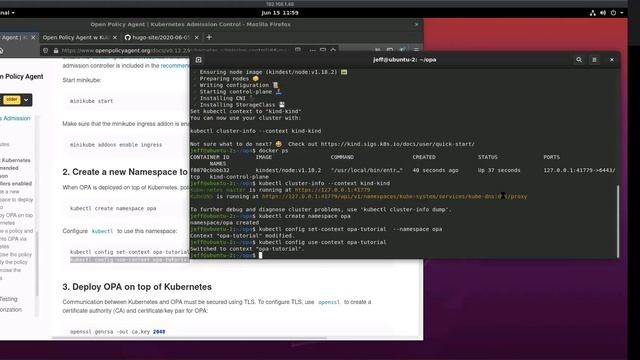The image size is (640, 360).
Task: Open the Terminal application menu in top bar
Action: (x=7, y=13)
